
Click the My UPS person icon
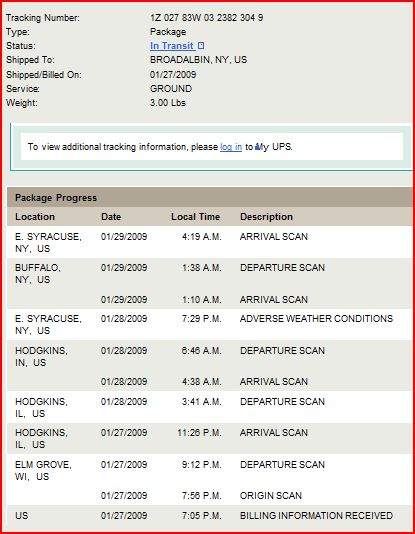click(x=258, y=147)
